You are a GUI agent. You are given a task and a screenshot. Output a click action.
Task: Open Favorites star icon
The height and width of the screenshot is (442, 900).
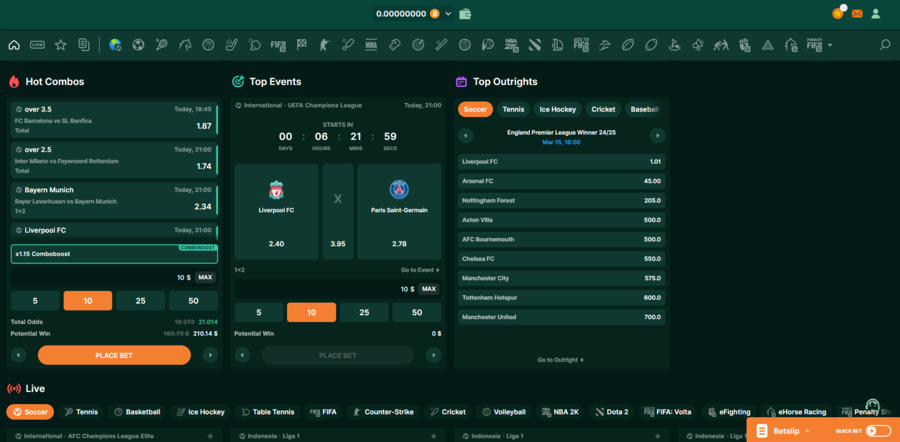click(x=61, y=45)
